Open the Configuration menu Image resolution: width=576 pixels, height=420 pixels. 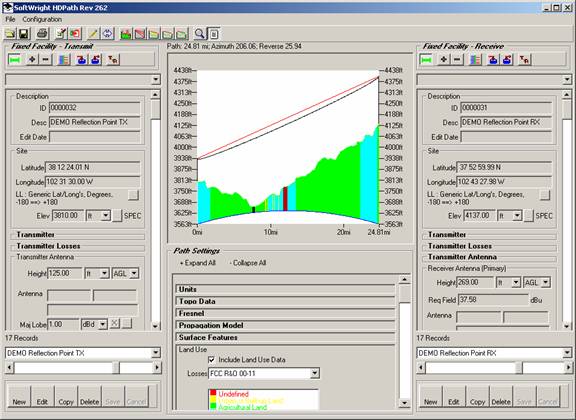42,19
